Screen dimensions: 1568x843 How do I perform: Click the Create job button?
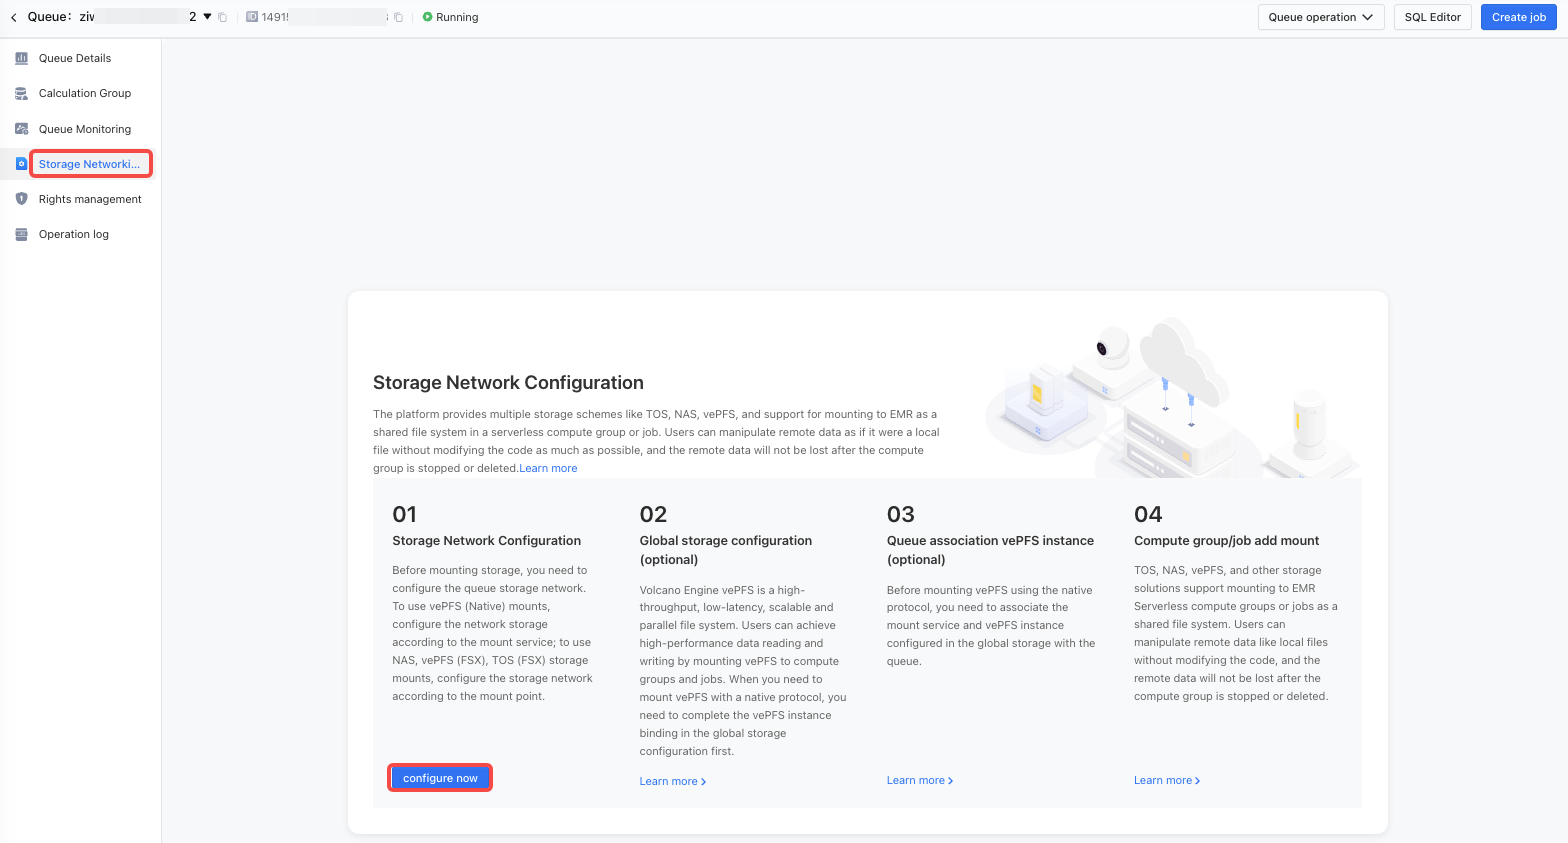1518,17
